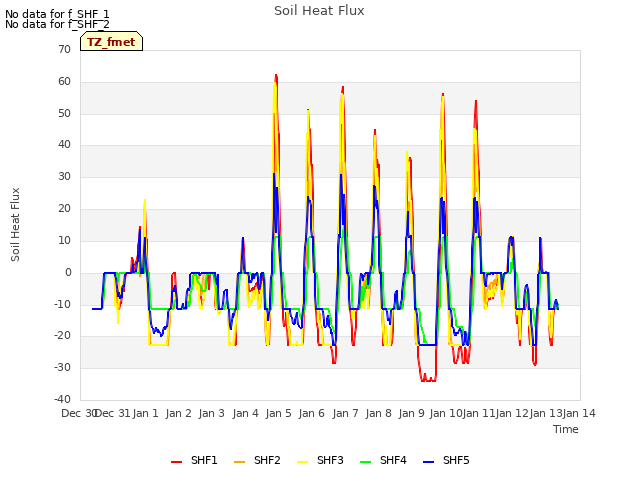The height and width of the screenshot is (480, 640).
Task: Click the Jan 9 x-axis tick label
Action: (411, 413)
